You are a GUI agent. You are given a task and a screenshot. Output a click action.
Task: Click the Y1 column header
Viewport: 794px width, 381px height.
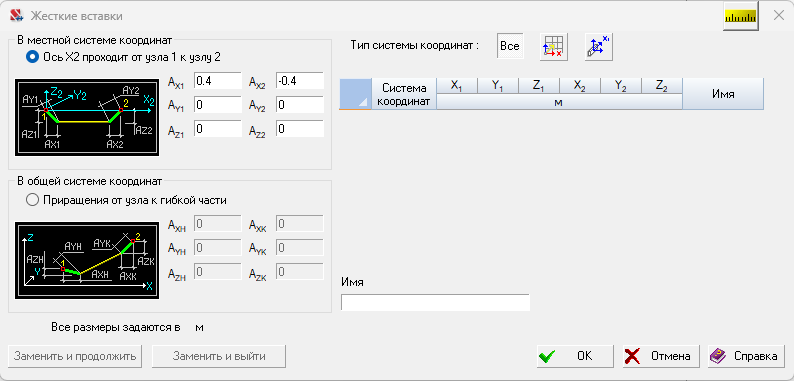tap(498, 86)
